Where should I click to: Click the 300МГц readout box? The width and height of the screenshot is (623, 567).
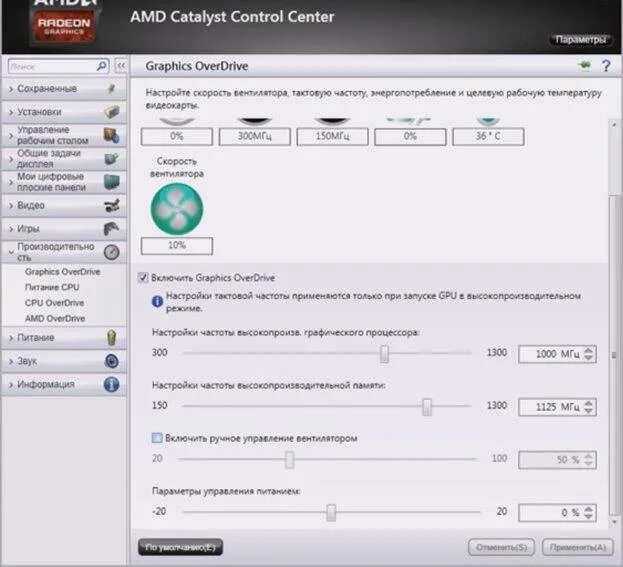tap(255, 136)
